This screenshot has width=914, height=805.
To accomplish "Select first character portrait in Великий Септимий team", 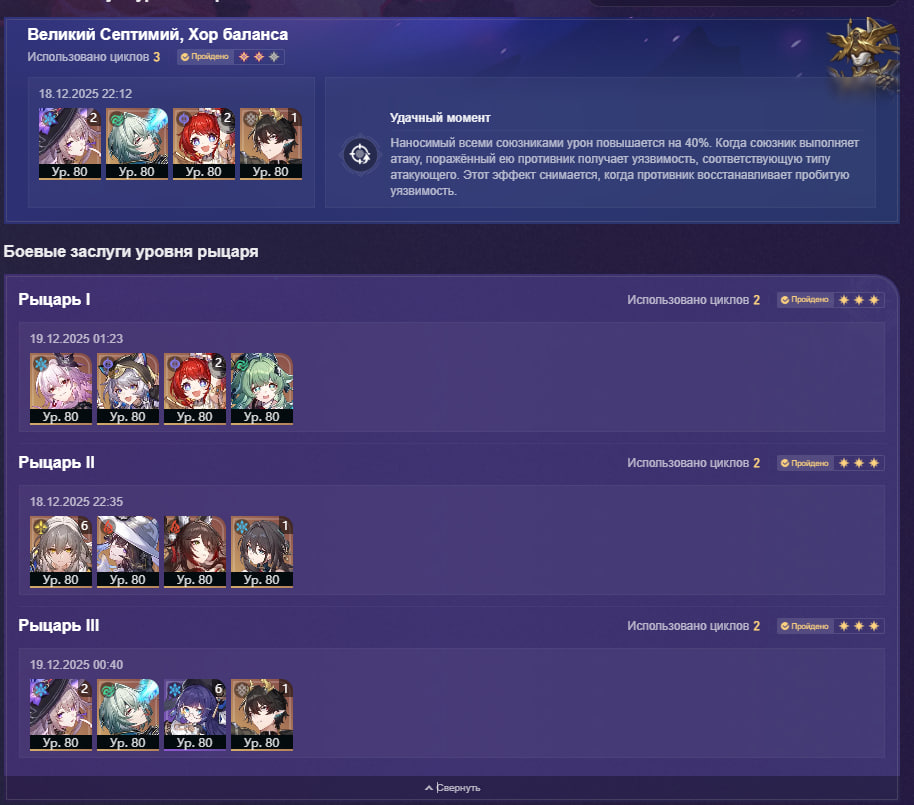I will pyautogui.click(x=70, y=143).
